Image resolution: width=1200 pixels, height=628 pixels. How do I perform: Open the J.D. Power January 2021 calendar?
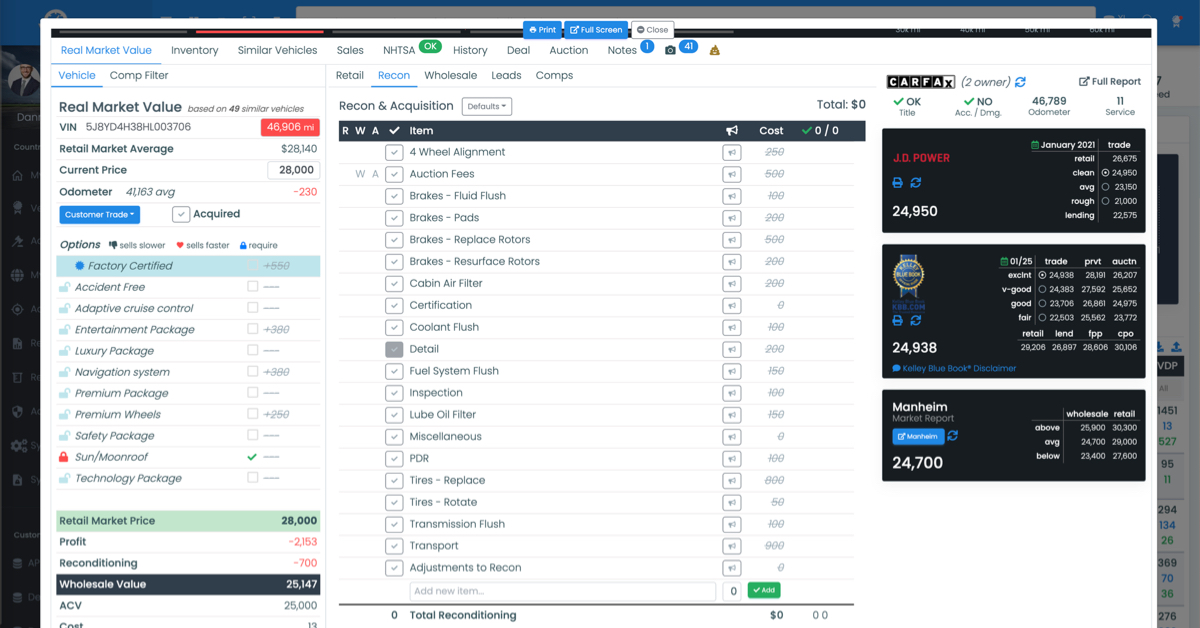tap(1035, 146)
